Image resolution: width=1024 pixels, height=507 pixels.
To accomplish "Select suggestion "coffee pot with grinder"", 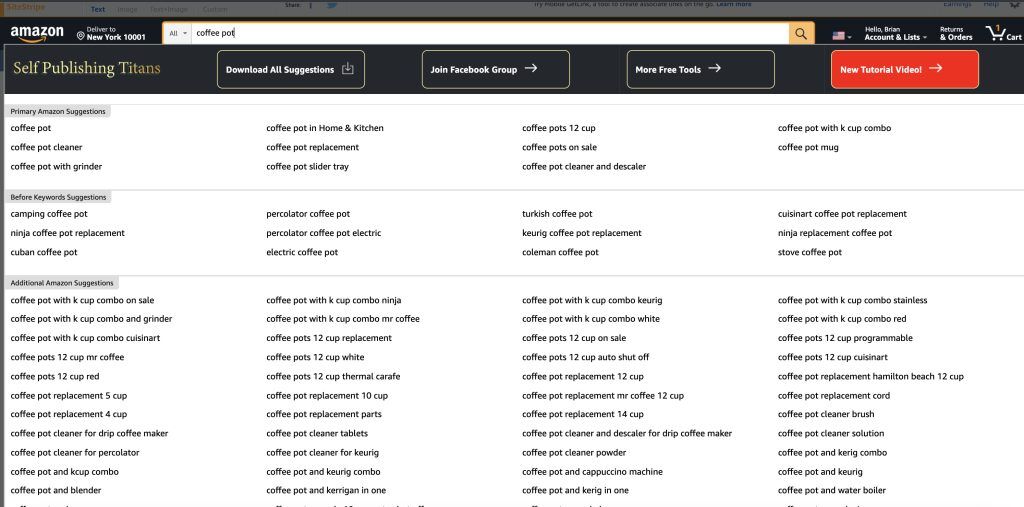I will click(56, 167).
